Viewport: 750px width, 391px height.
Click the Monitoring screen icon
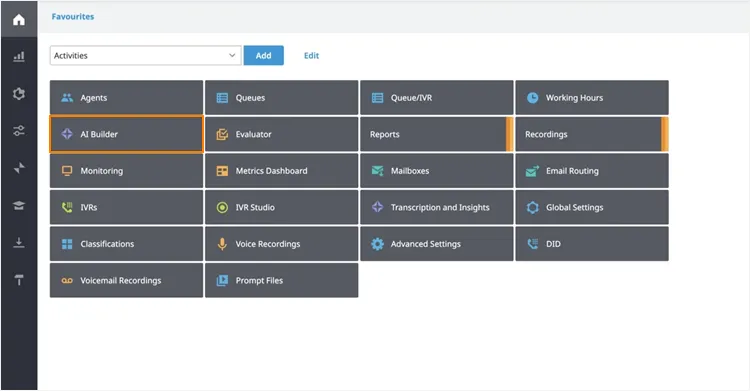[x=67, y=171]
